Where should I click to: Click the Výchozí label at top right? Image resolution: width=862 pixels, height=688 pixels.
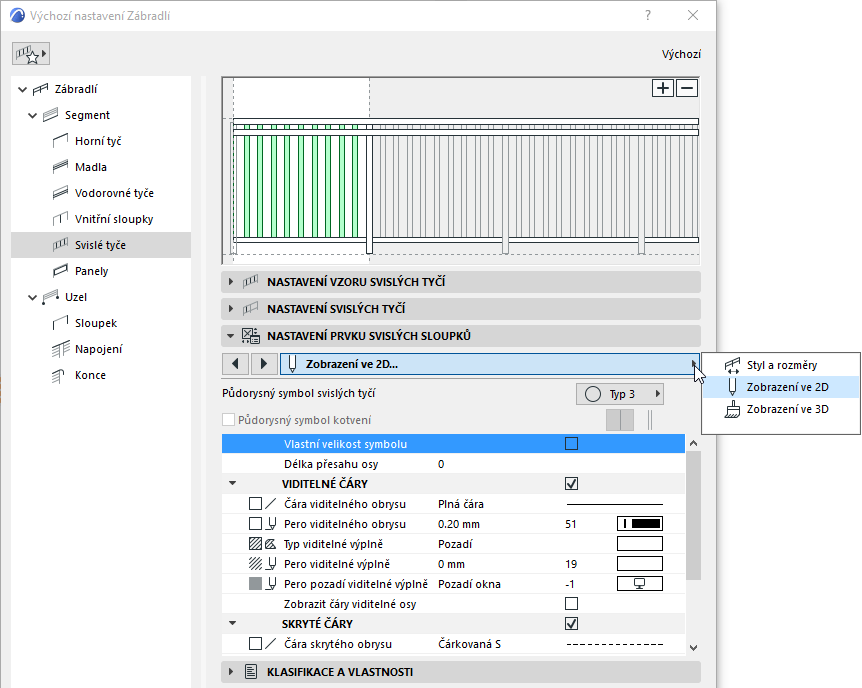point(681,54)
